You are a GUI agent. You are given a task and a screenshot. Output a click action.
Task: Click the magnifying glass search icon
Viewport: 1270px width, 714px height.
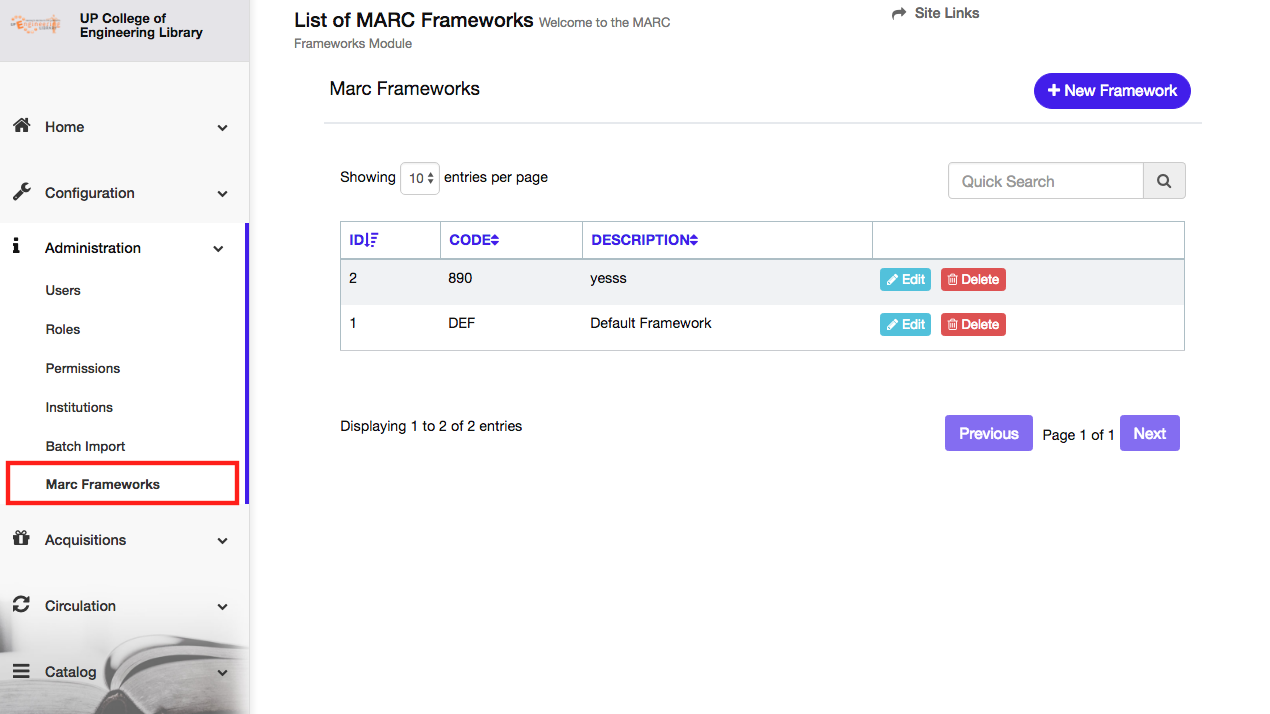tap(1164, 181)
